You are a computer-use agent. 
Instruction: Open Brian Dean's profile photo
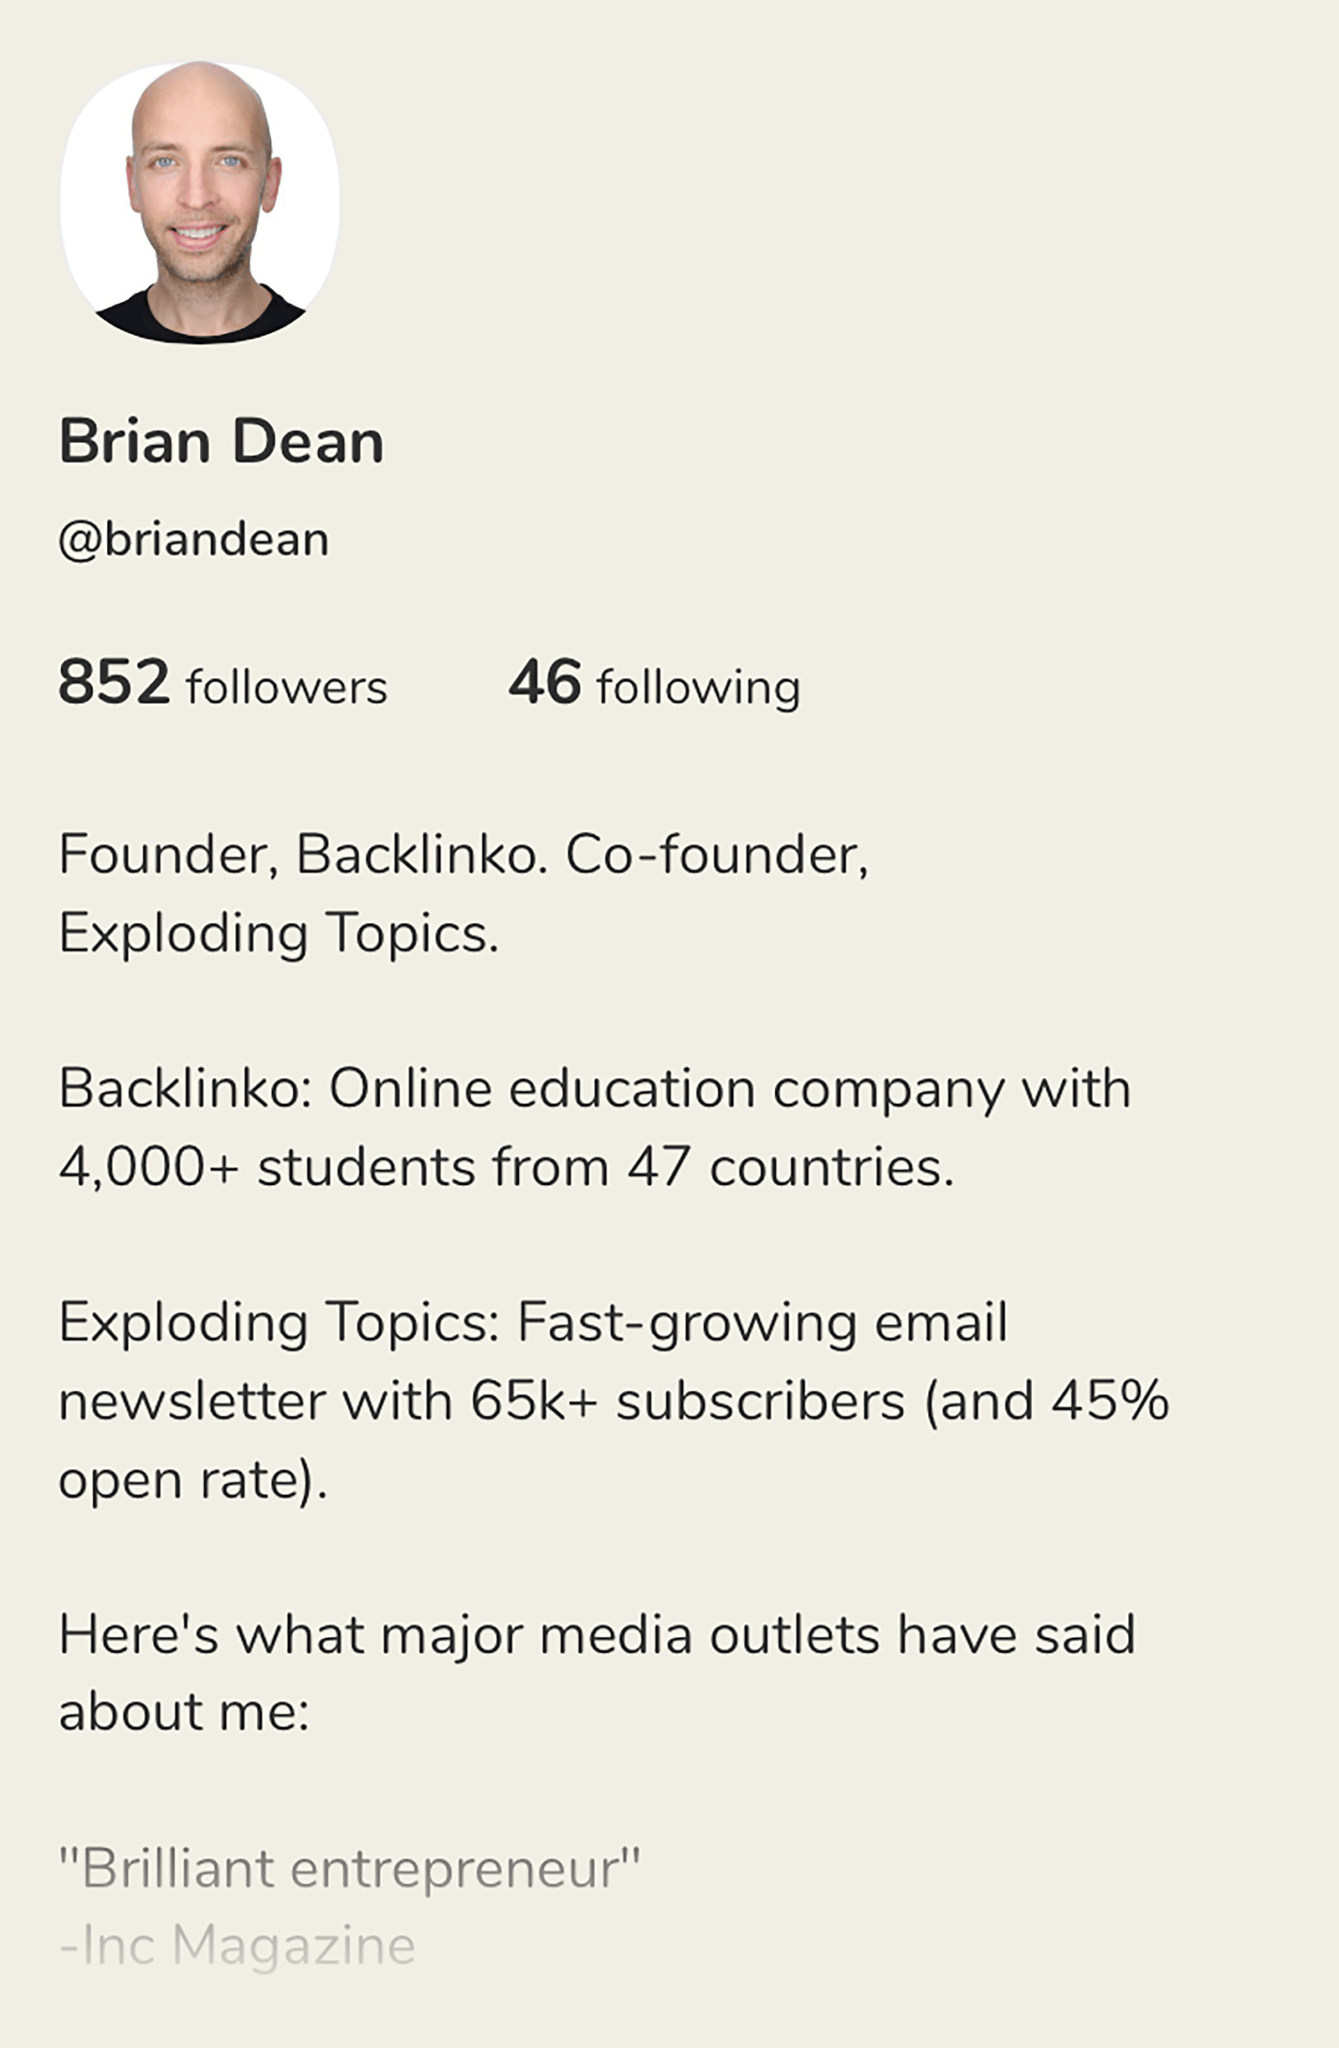tap(200, 203)
